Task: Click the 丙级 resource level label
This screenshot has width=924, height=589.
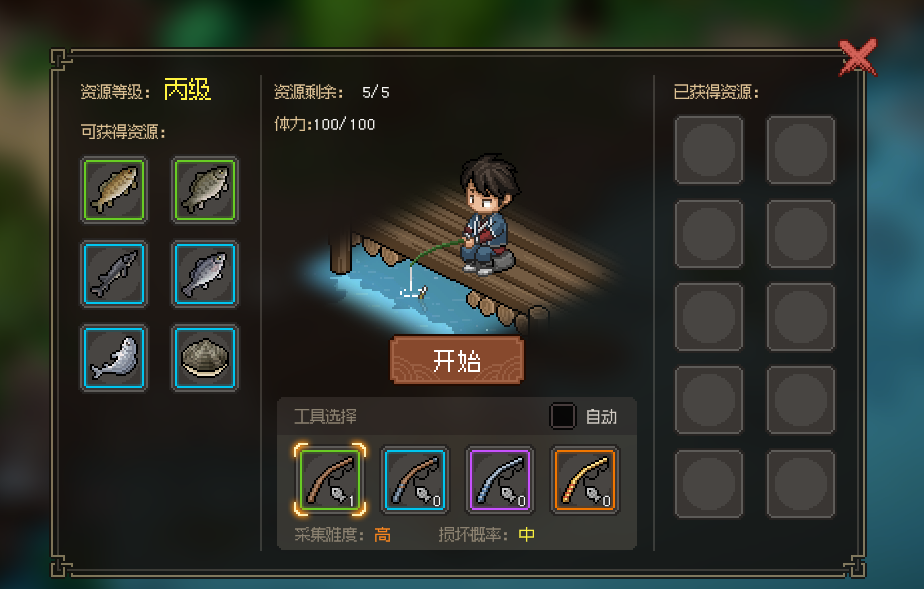Action: tap(187, 90)
